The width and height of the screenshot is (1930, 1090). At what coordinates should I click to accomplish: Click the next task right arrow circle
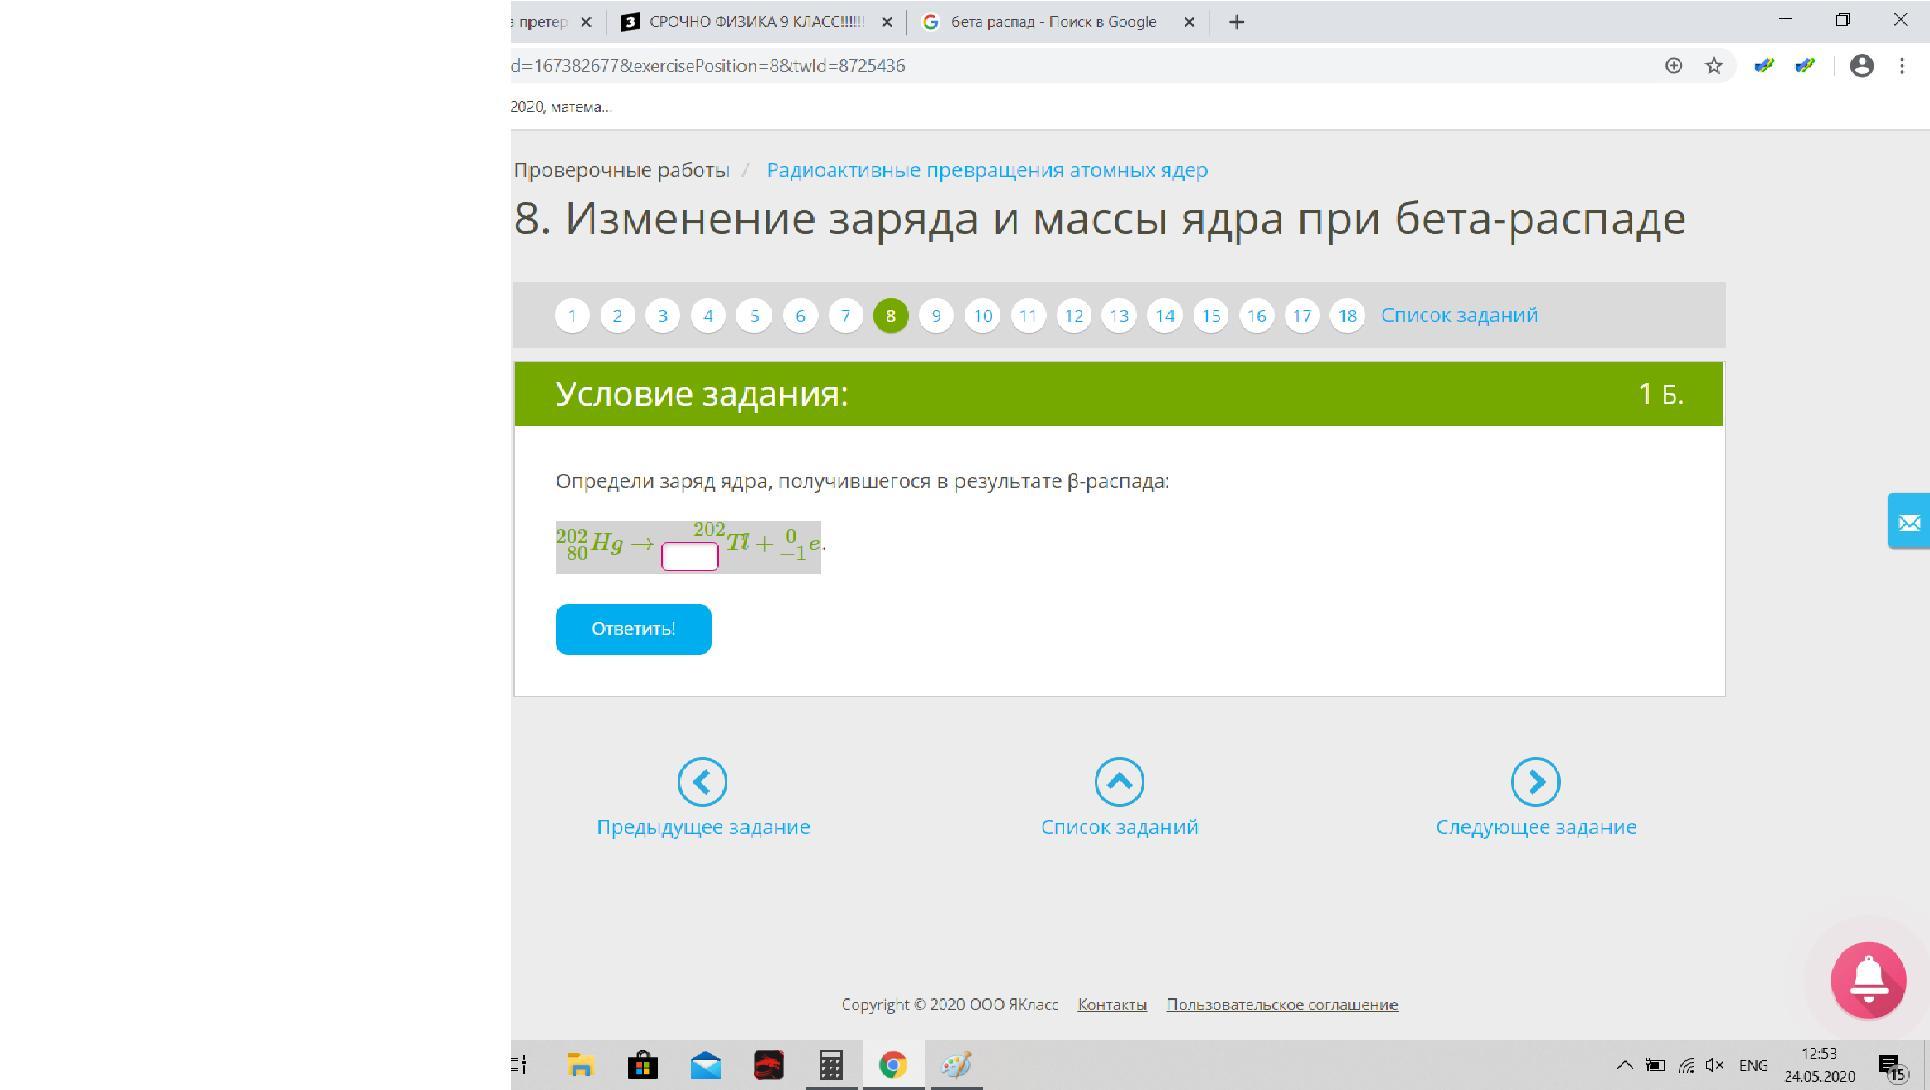pos(1535,782)
